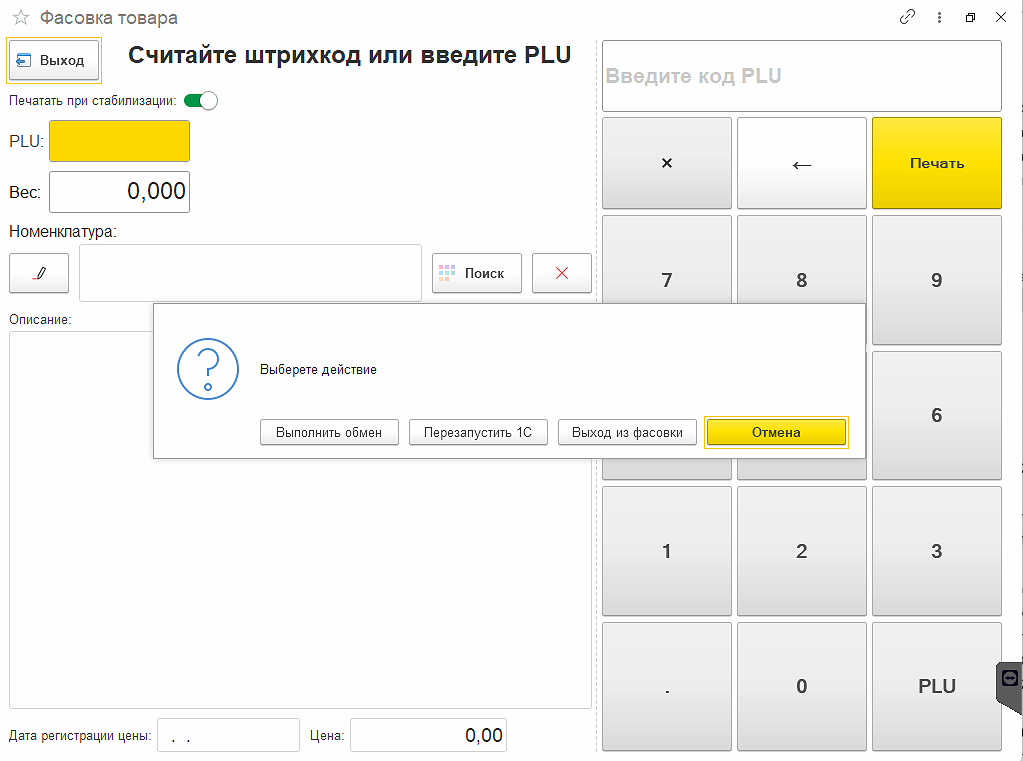The image size is (1023, 761).
Task: Tap keypad digit 3
Action: pos(937,551)
